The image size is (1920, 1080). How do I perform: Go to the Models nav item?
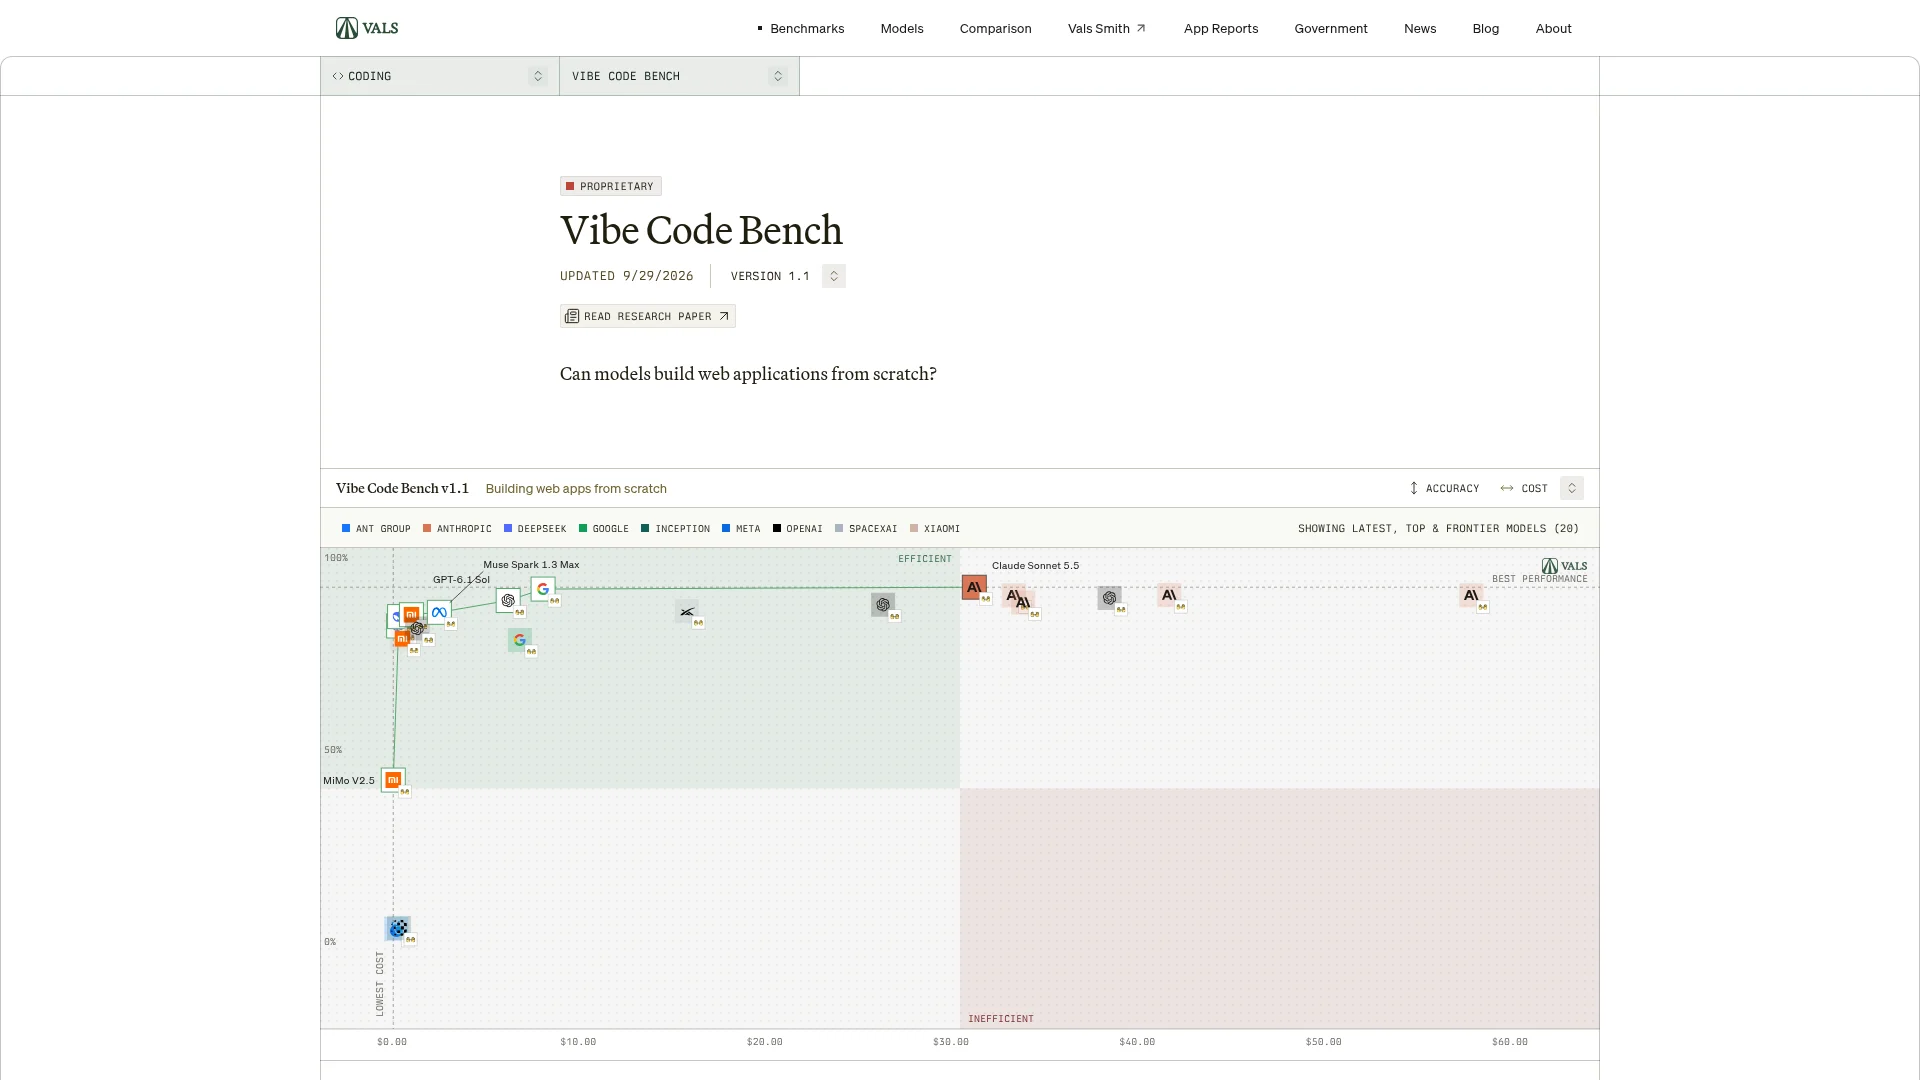tap(902, 28)
